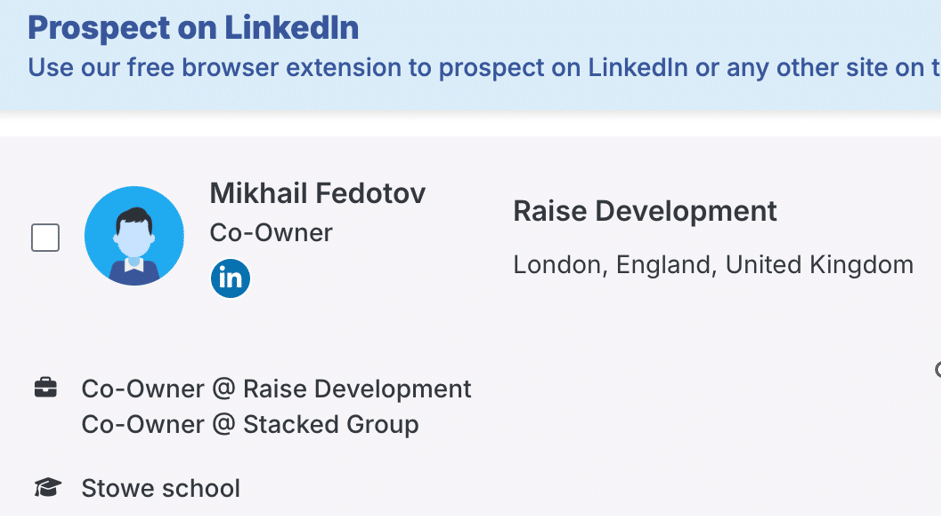Screen dimensions: 941x516
Task: Click Mikhail Fedotov's avatar image
Action: coord(134,236)
